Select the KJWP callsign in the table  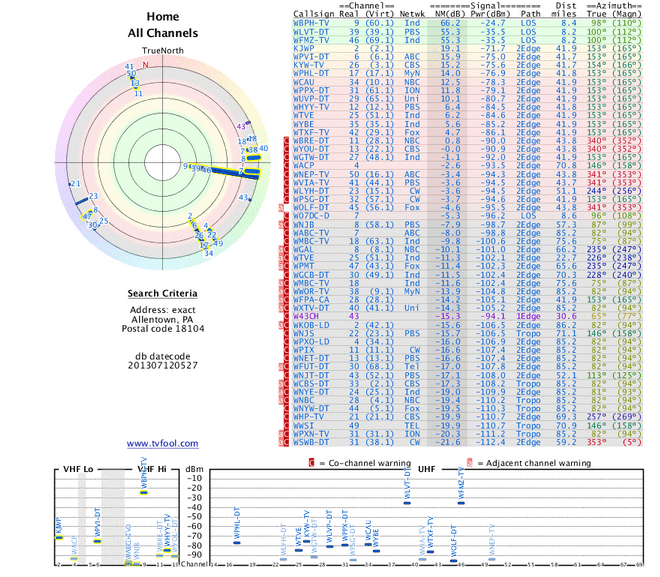[303, 48]
